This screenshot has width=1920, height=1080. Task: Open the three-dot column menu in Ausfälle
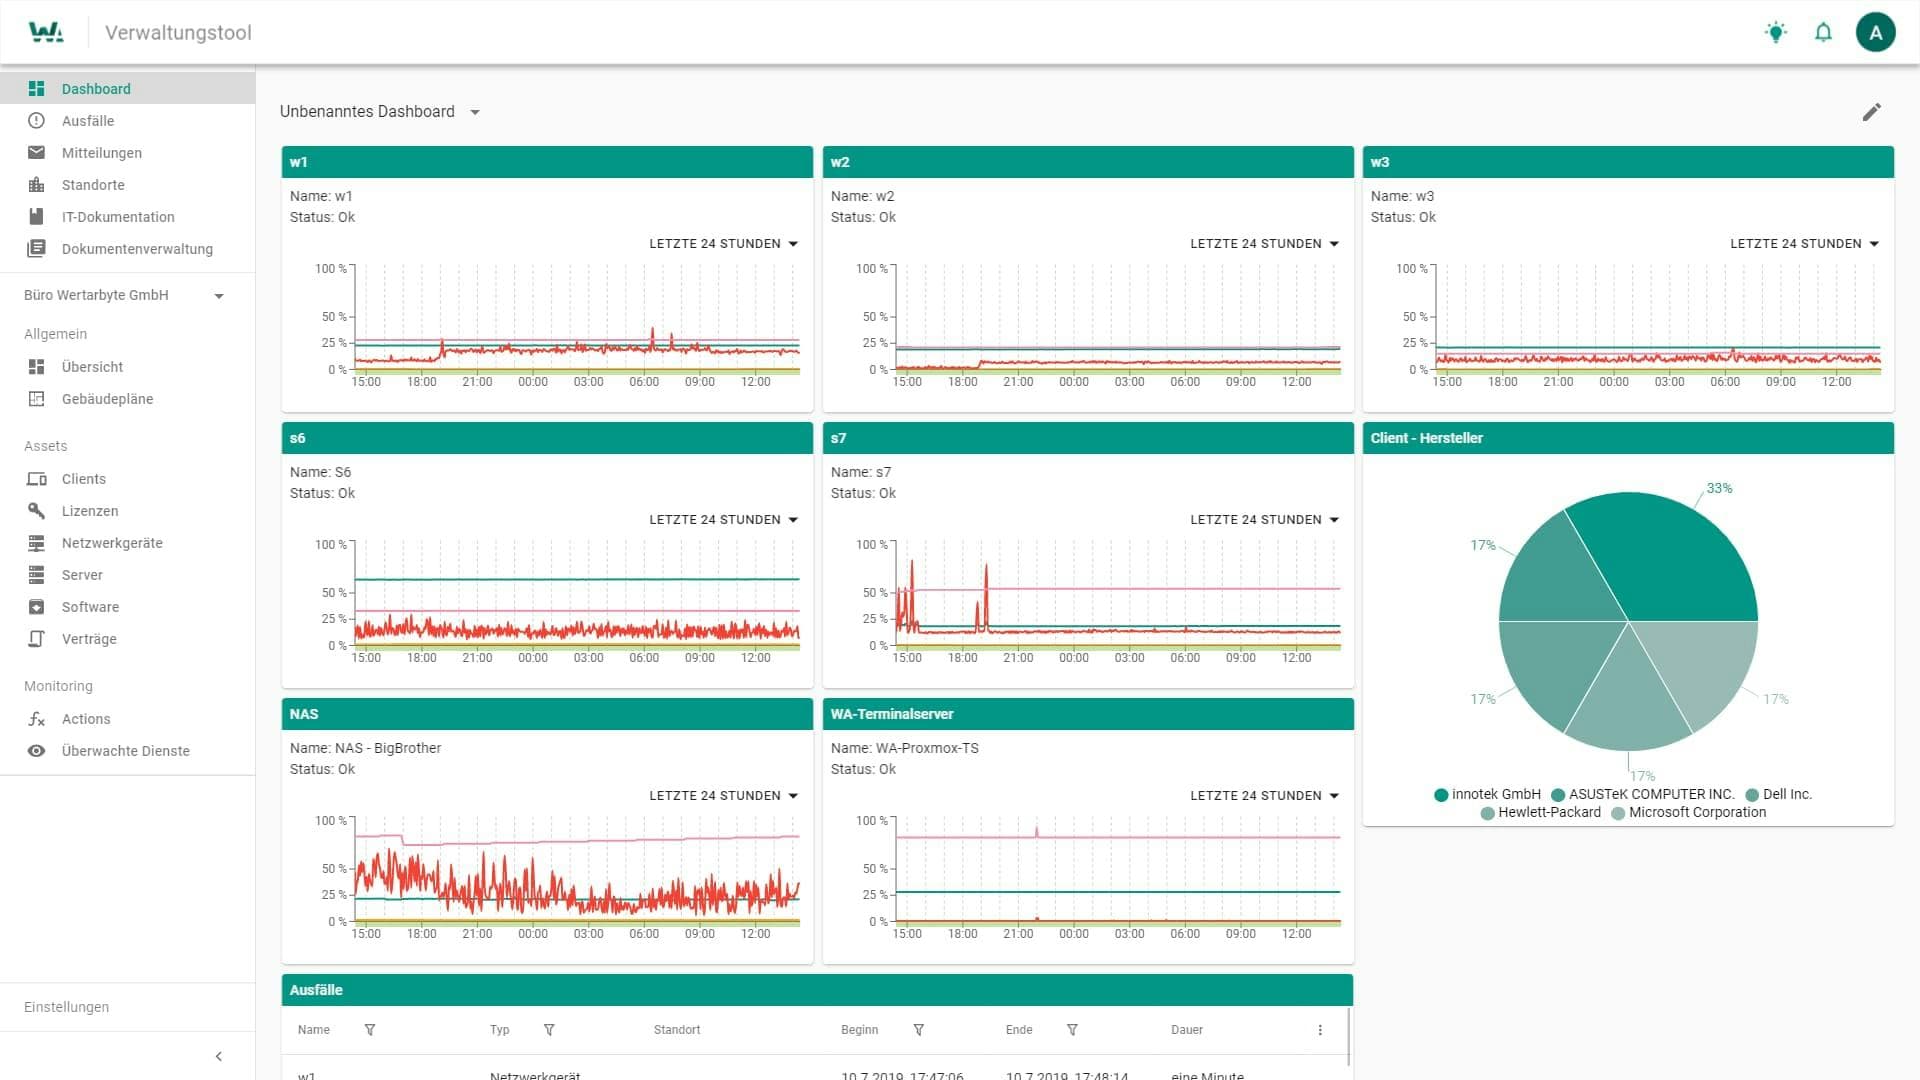[1320, 1030]
